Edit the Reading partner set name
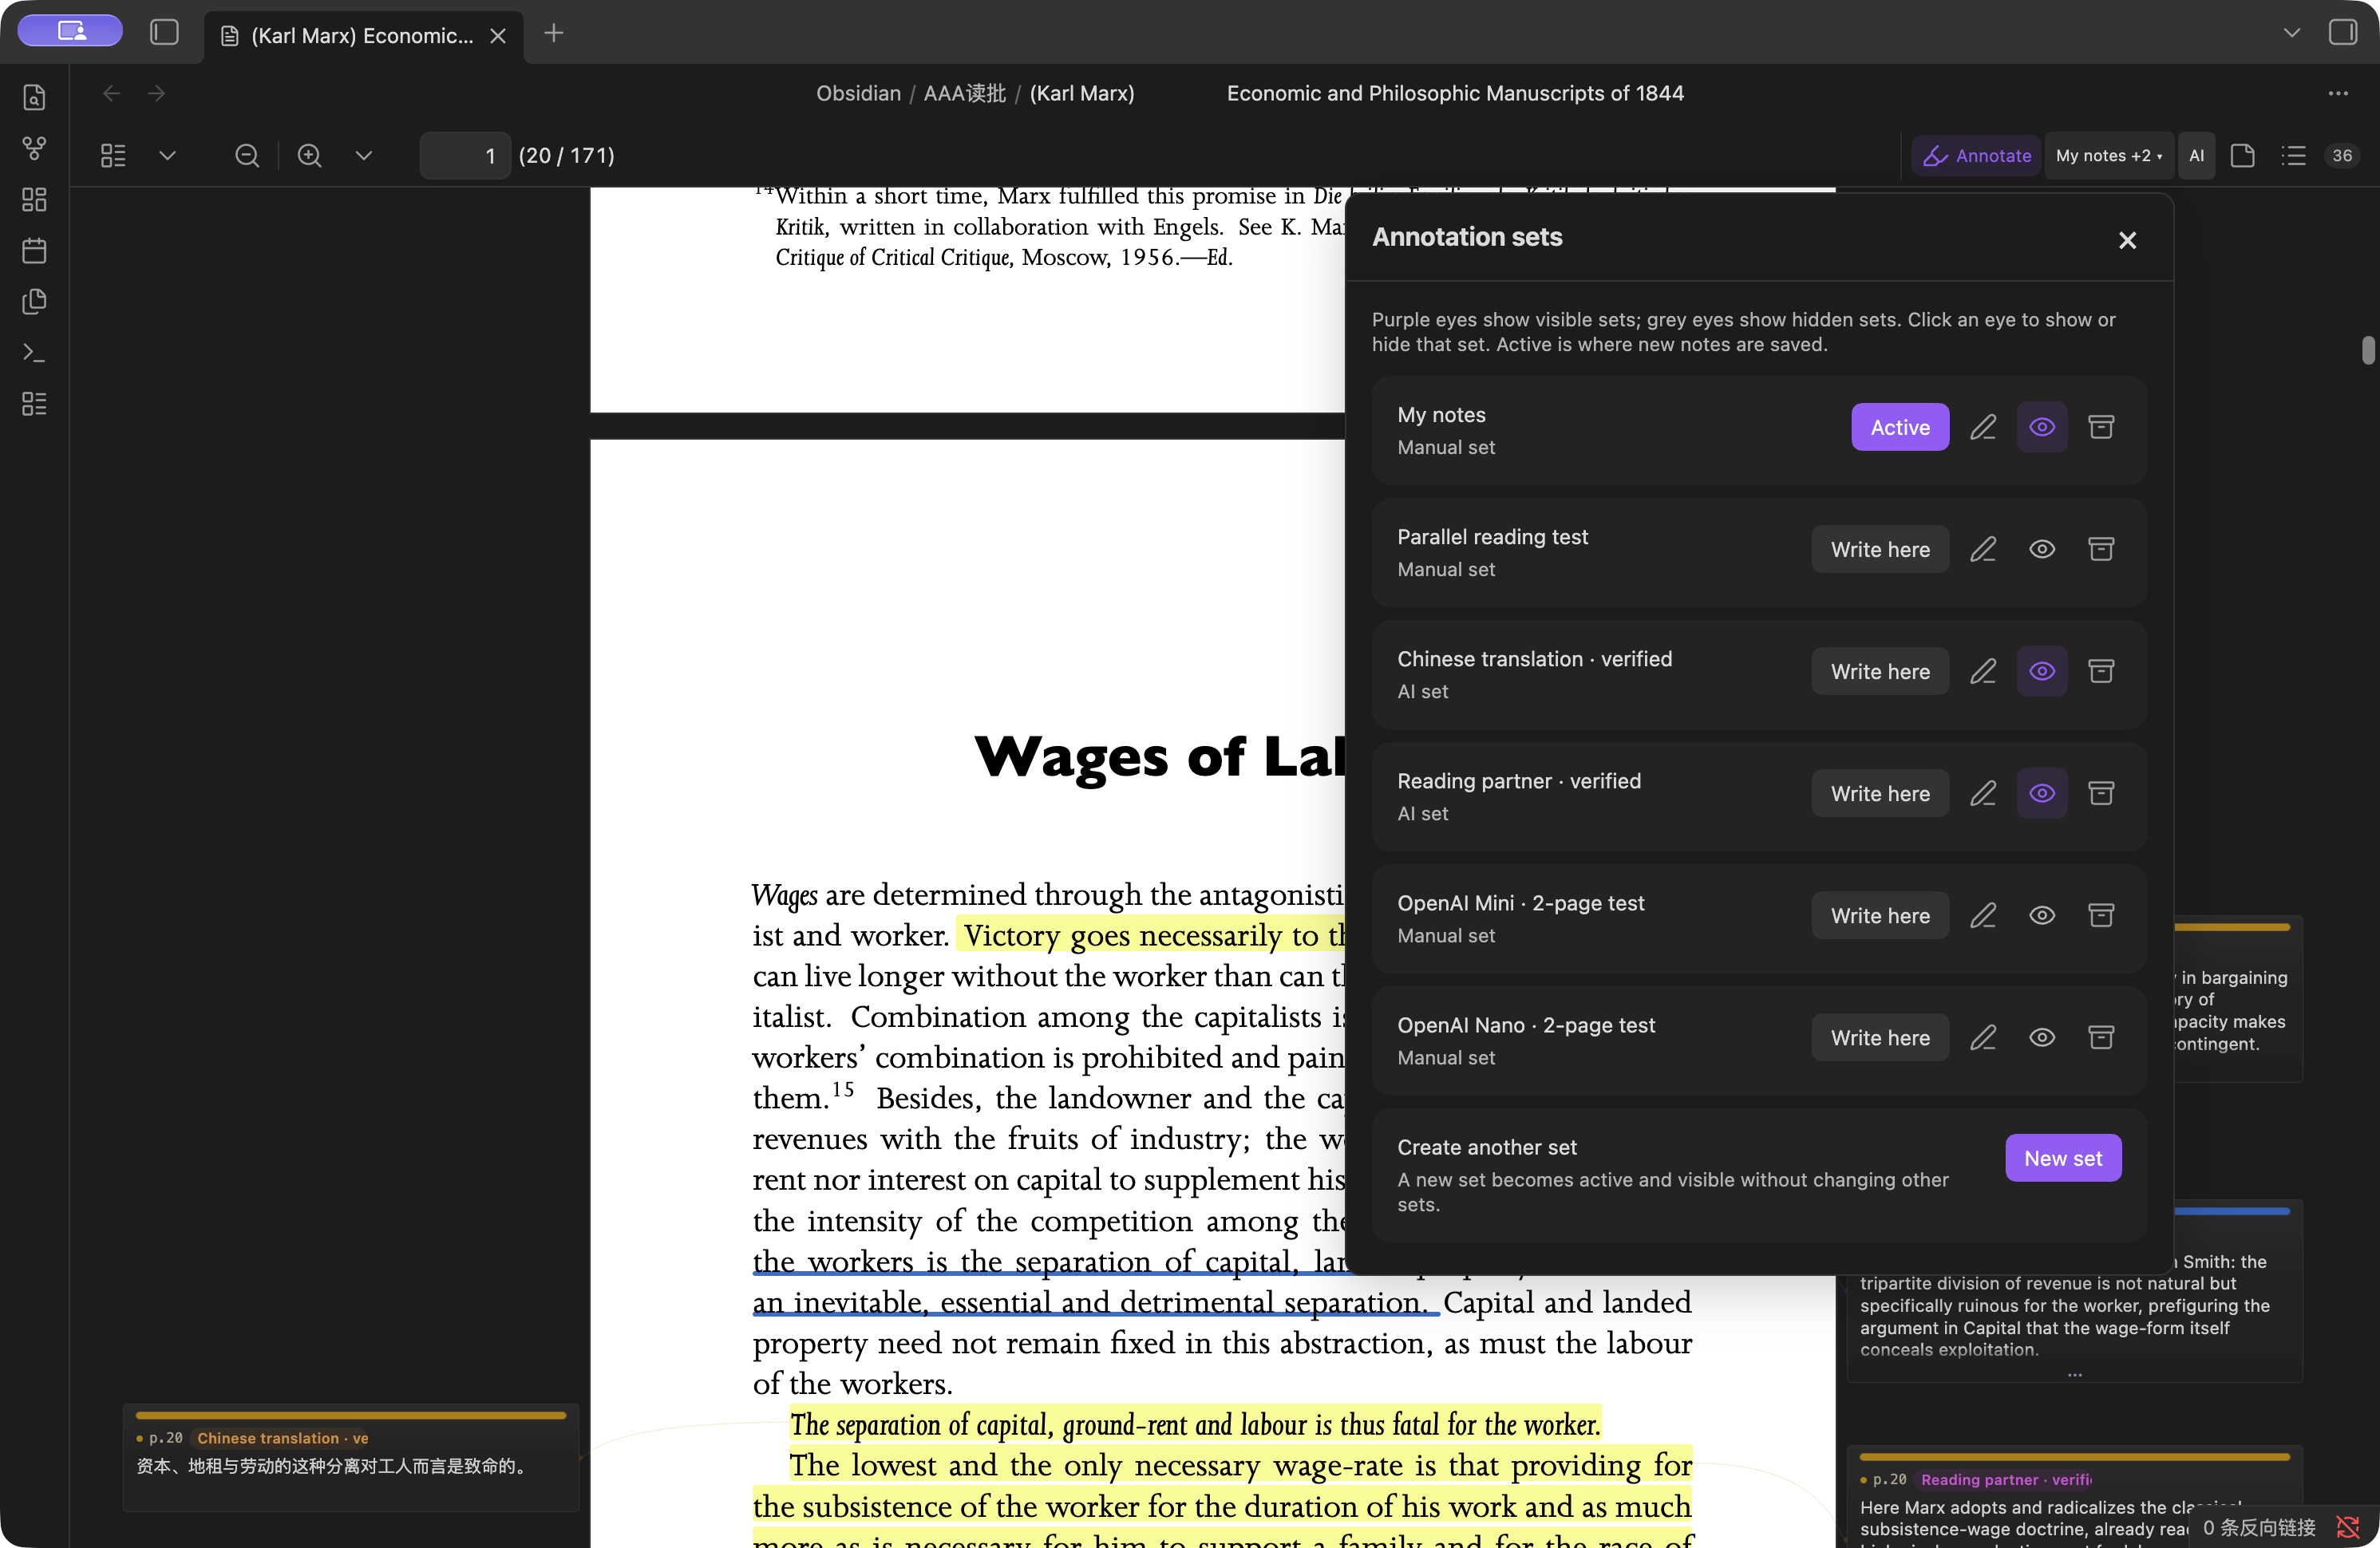The height and width of the screenshot is (1548, 2380). tap(1983, 793)
